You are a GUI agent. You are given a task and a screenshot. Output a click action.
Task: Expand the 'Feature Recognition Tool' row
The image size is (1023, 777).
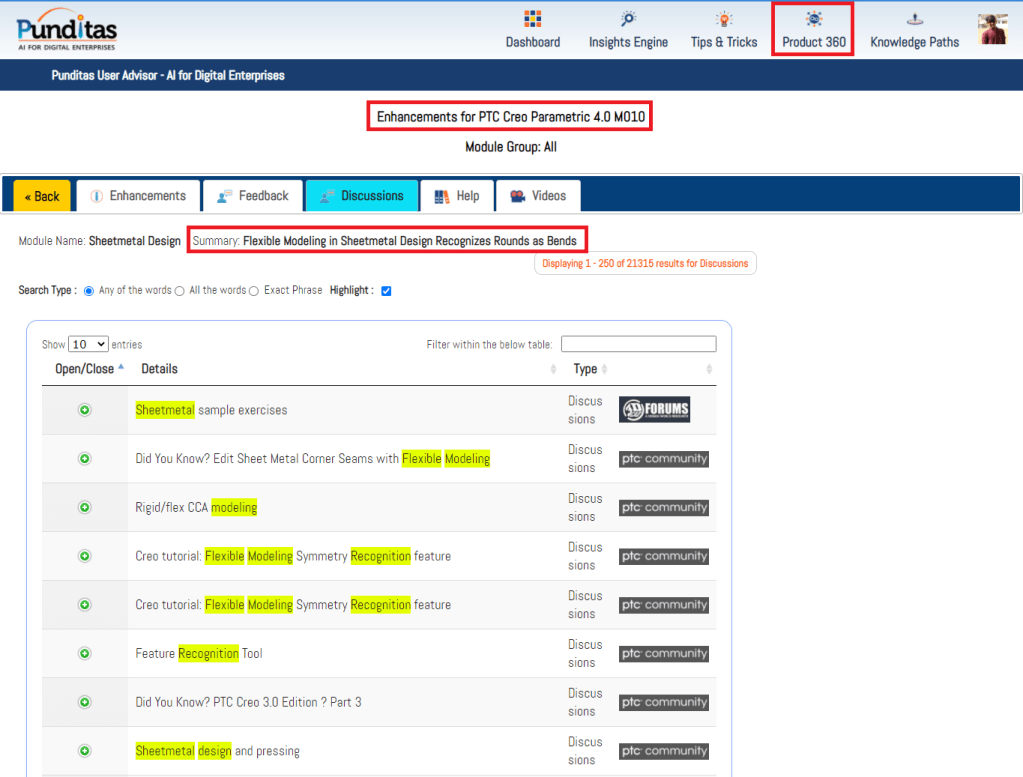click(85, 654)
